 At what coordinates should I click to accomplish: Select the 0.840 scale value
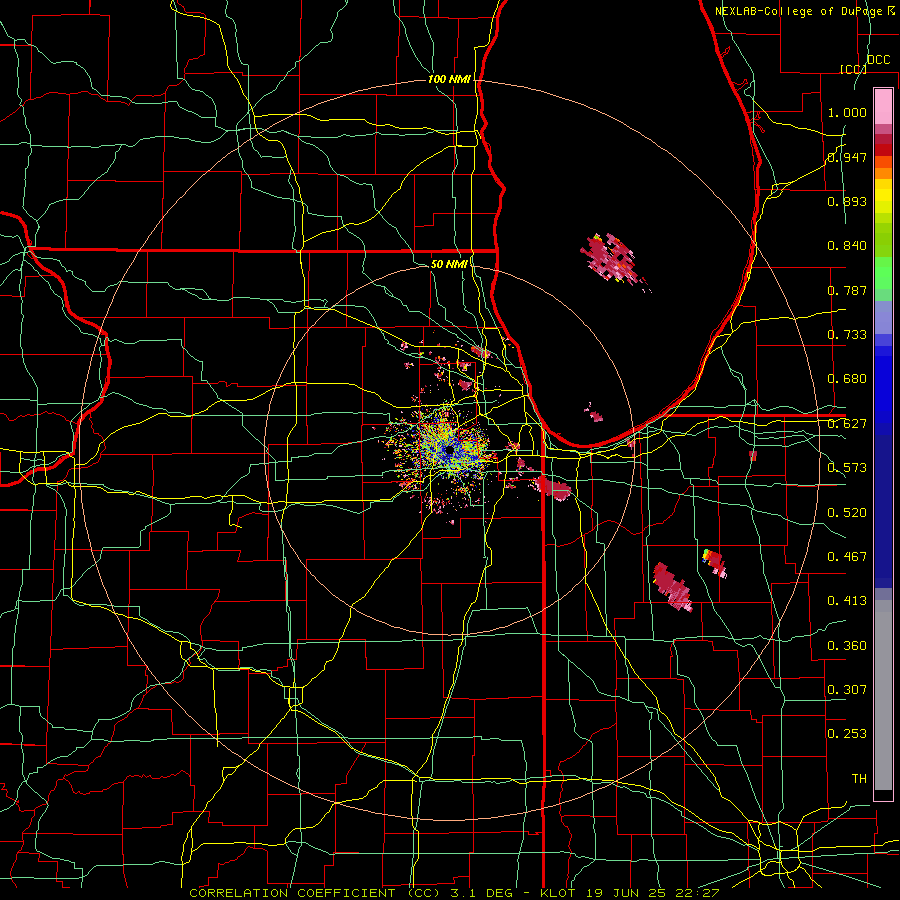pos(847,246)
